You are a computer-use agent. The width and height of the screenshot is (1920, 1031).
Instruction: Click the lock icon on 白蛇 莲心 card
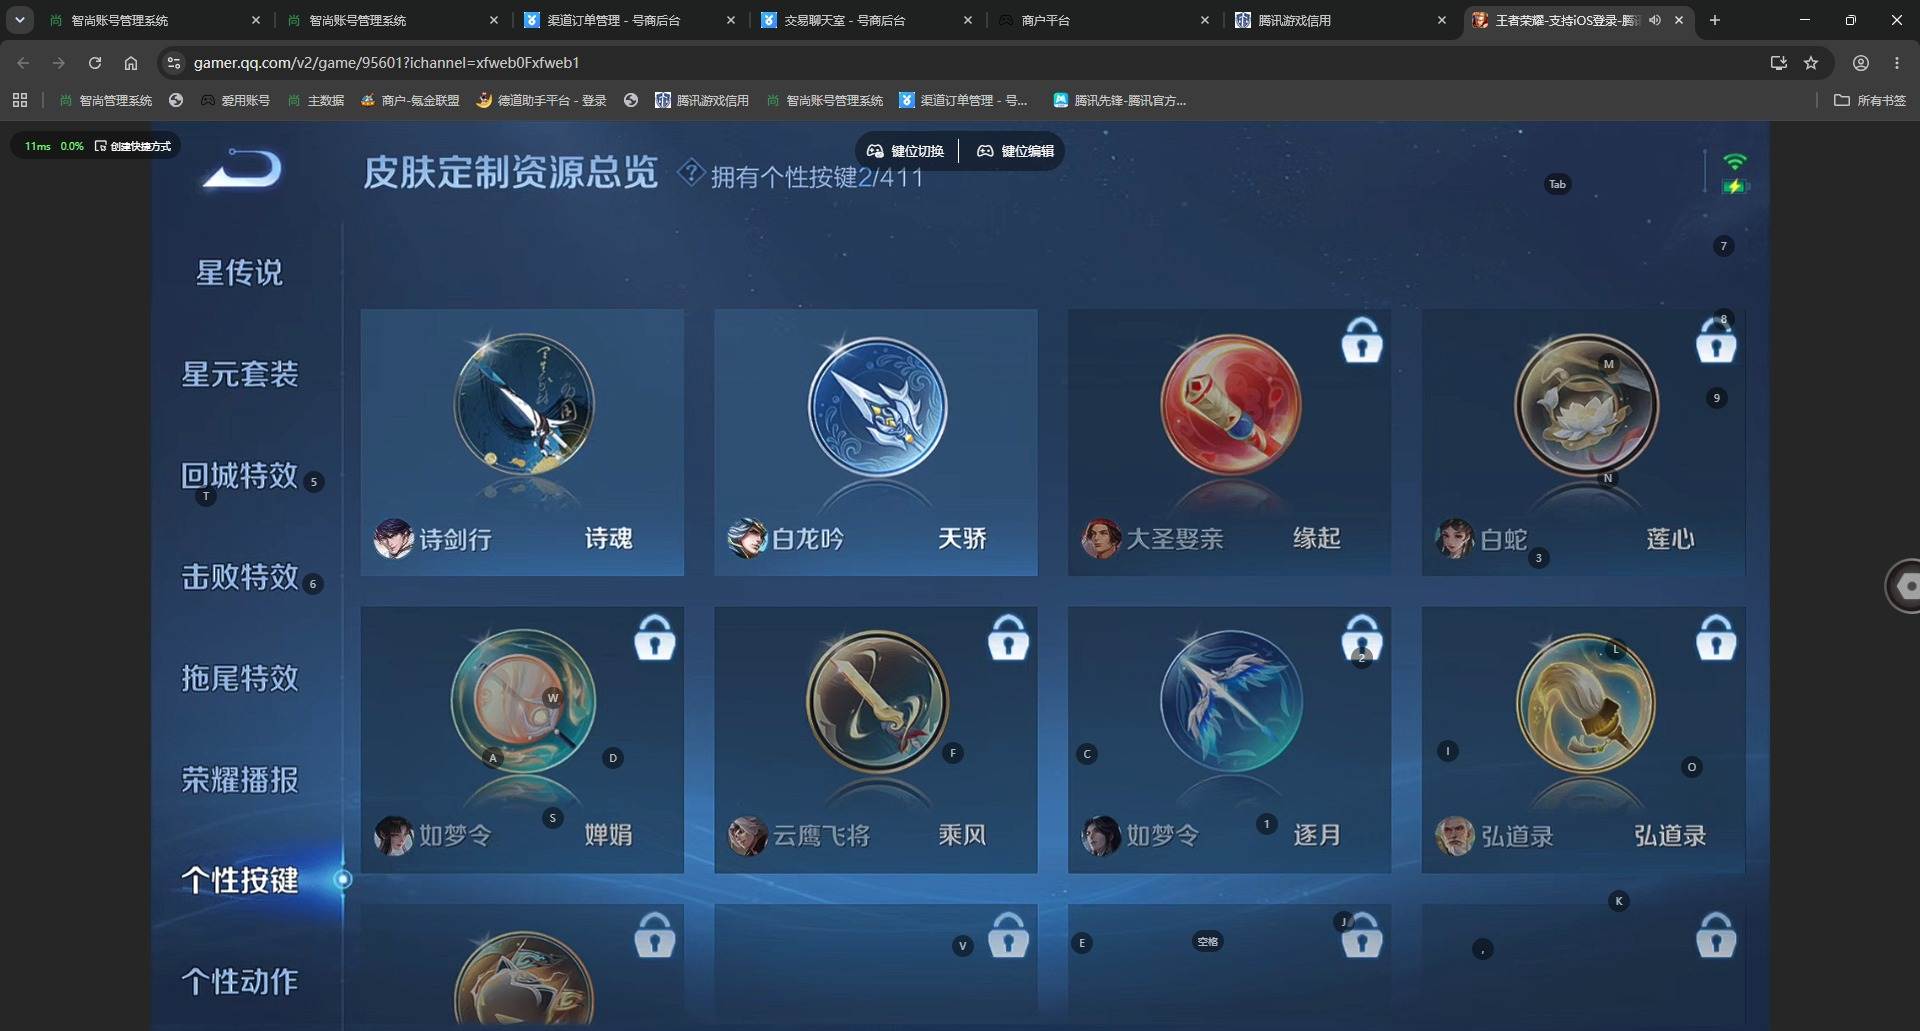[x=1716, y=340]
